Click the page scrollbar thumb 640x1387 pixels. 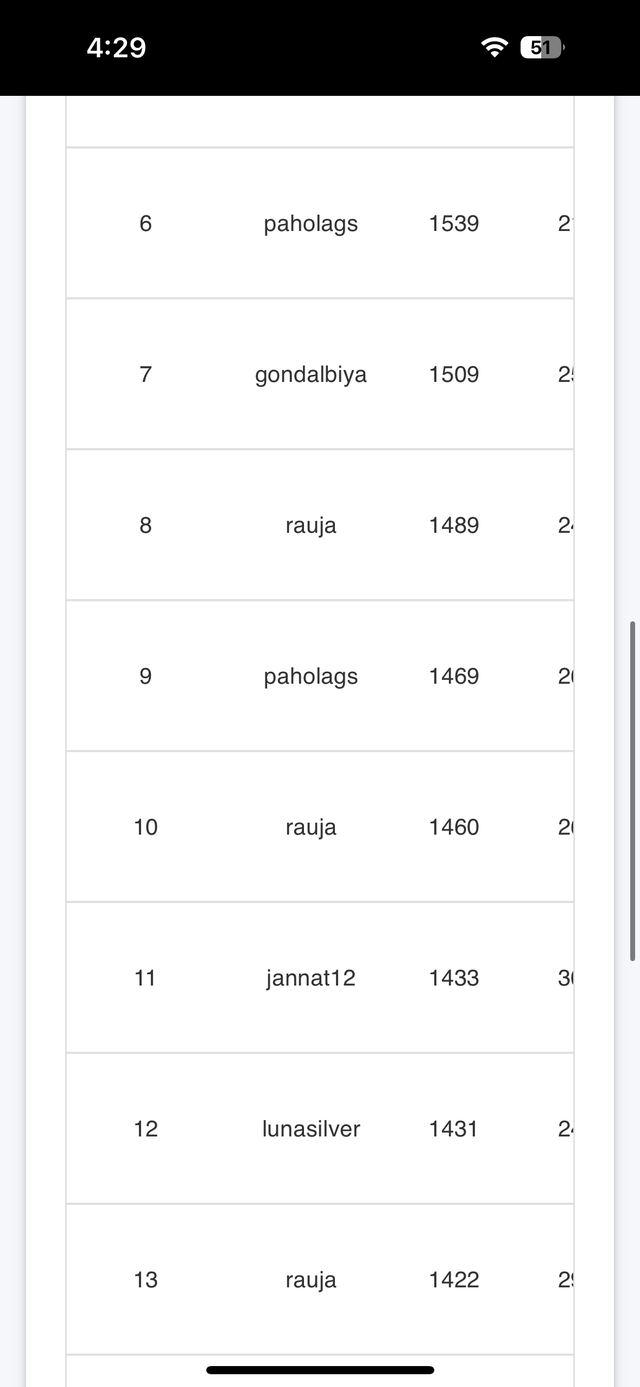[632, 790]
